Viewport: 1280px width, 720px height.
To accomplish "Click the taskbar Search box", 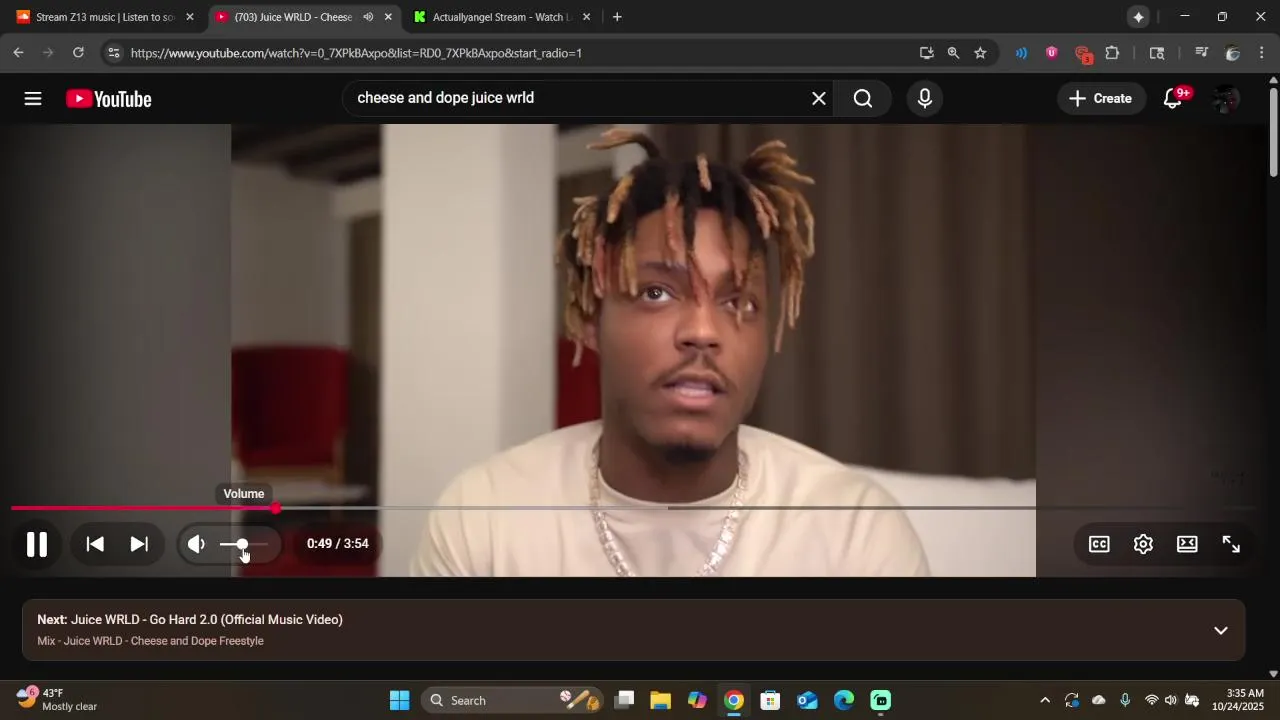I will [x=512, y=700].
